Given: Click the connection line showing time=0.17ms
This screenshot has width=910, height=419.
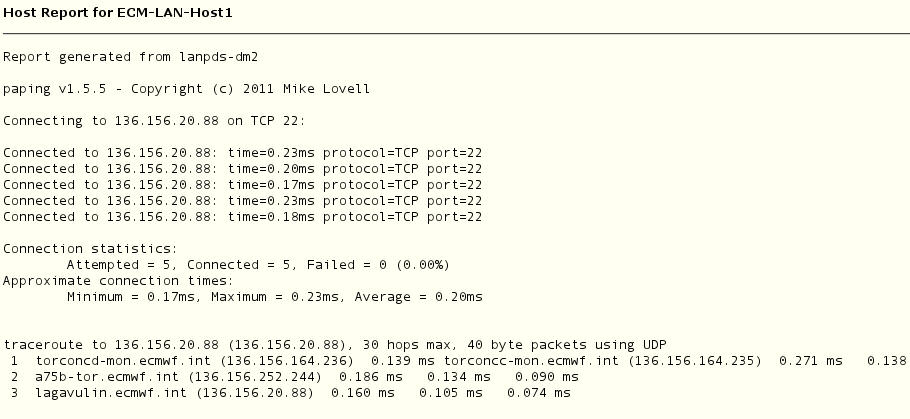Looking at the screenshot, I should [243, 185].
